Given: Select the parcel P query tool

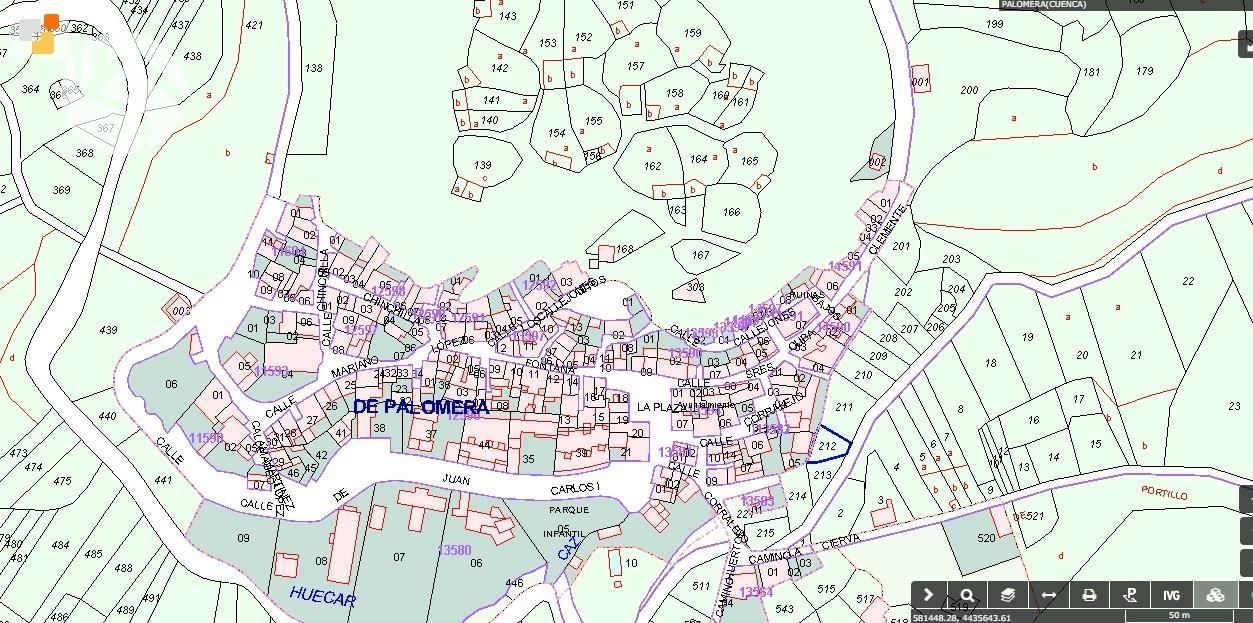Looking at the screenshot, I should pos(1130,595).
